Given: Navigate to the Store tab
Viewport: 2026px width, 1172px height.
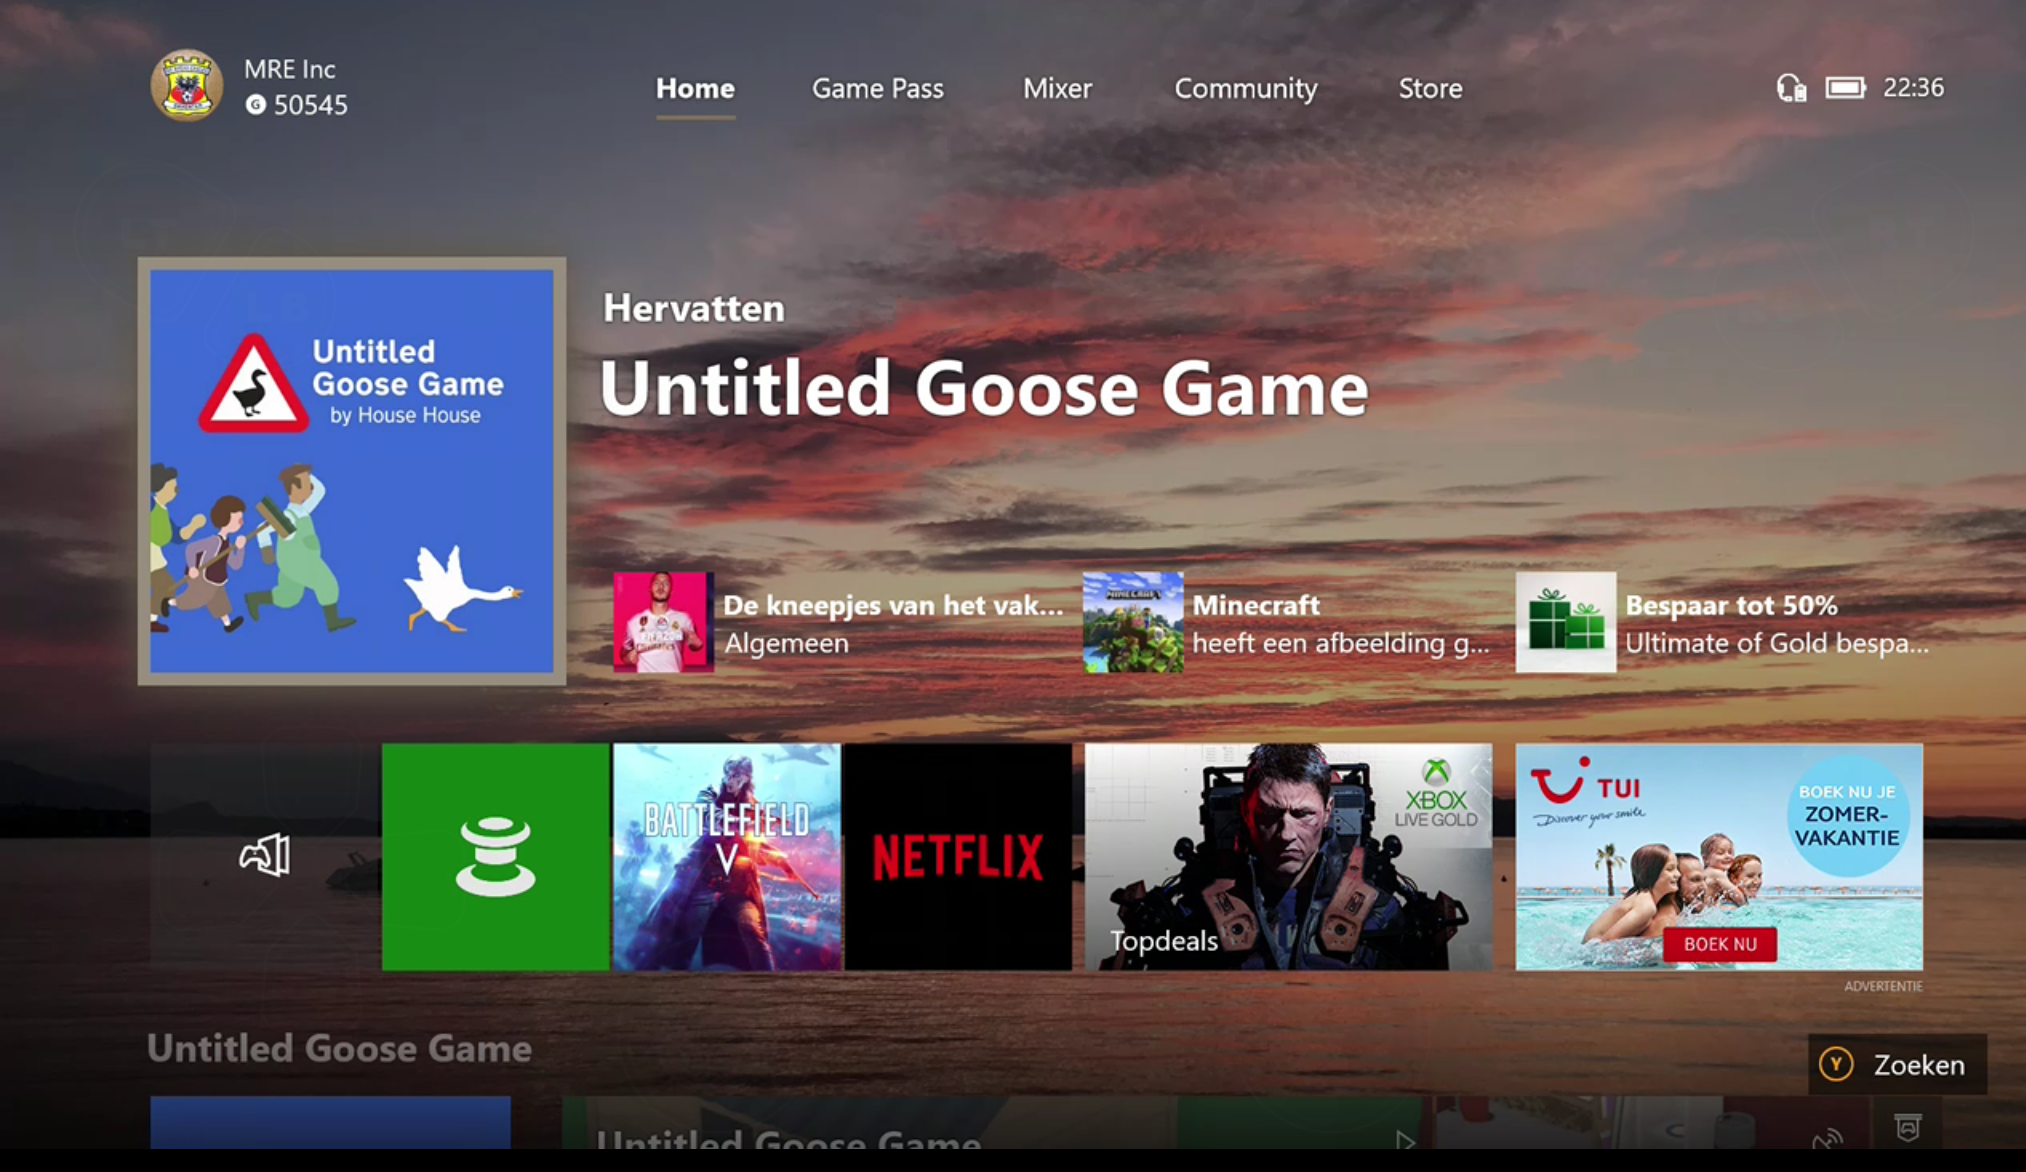Looking at the screenshot, I should pyautogui.click(x=1430, y=89).
